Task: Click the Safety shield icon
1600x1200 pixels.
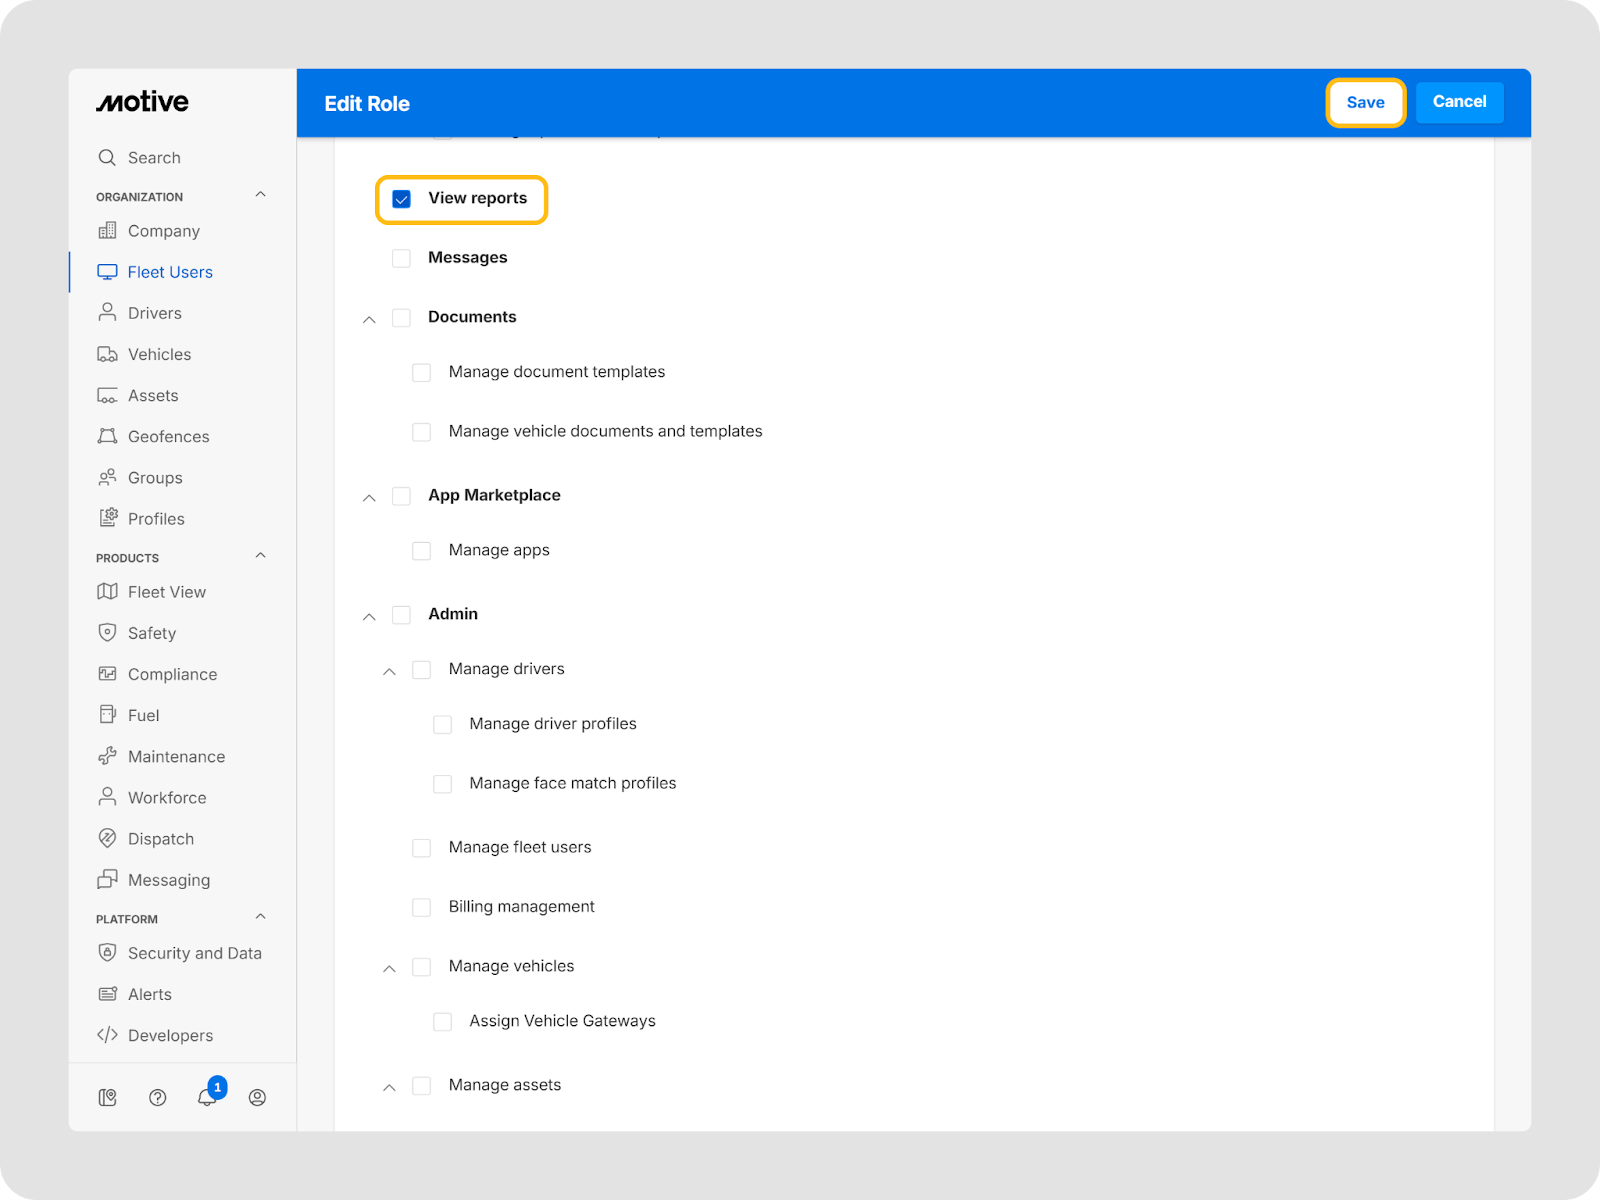Action: [x=107, y=633]
